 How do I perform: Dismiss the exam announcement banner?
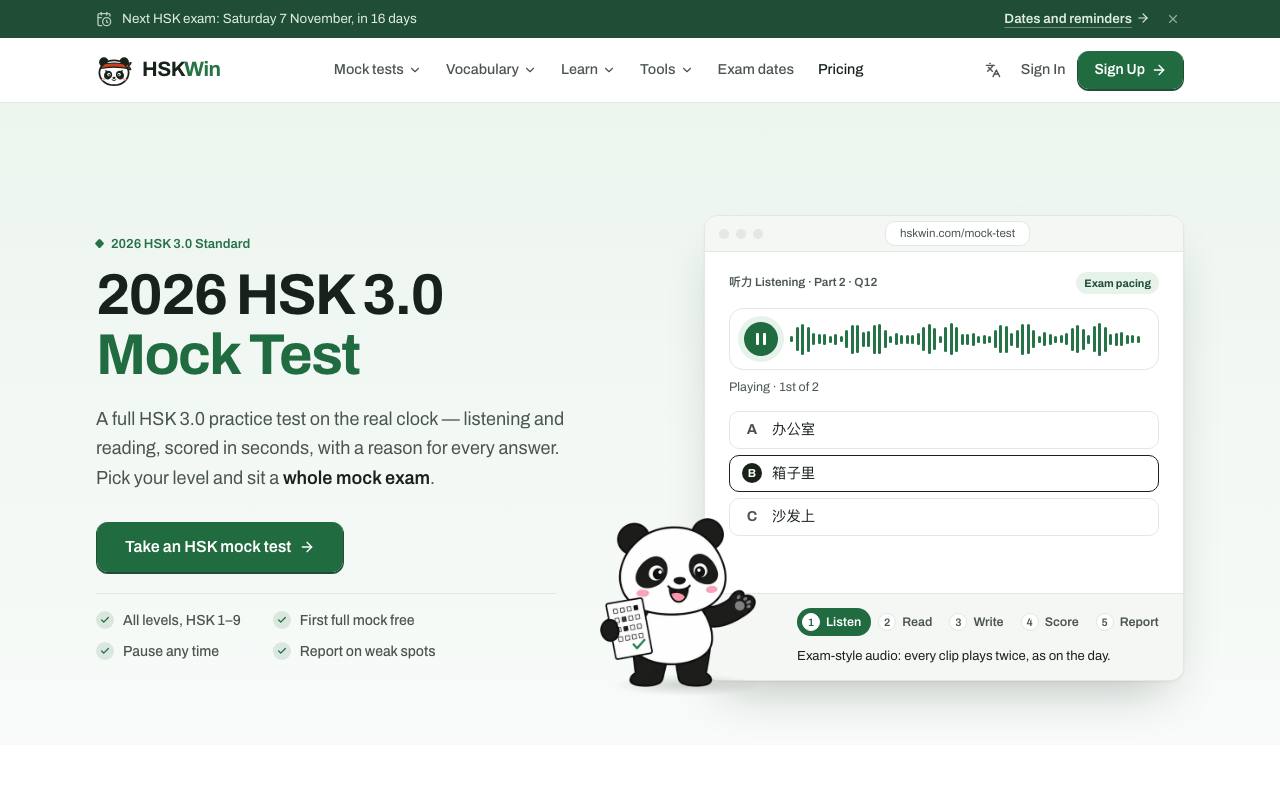[1173, 19]
